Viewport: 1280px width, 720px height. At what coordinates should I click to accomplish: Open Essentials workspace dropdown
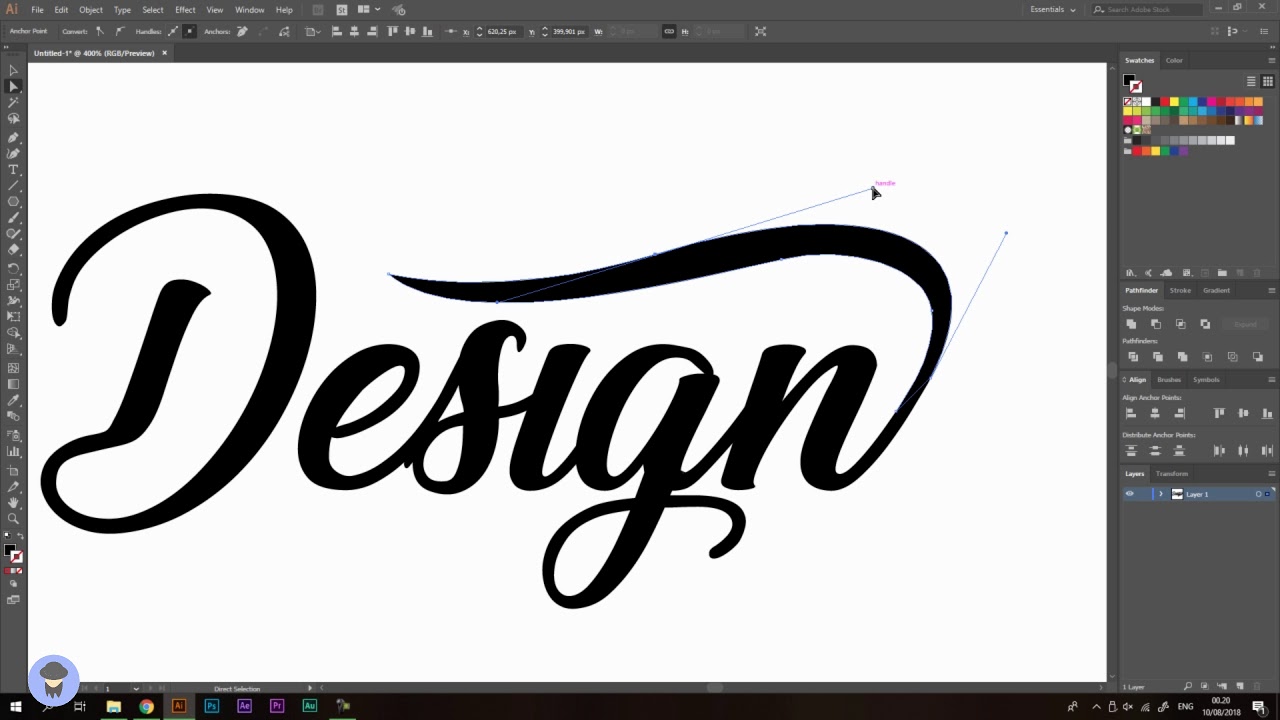pos(1053,9)
